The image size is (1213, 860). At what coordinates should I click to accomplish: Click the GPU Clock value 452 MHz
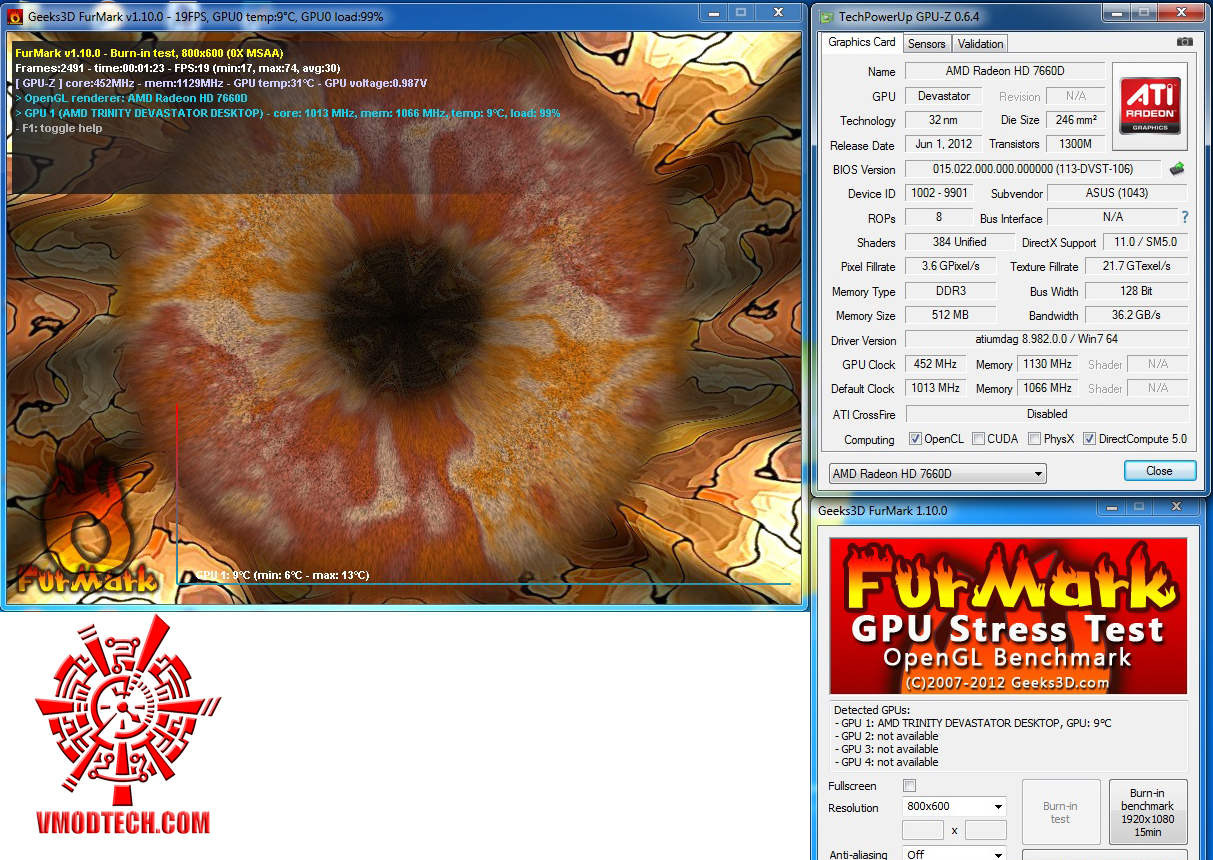[x=935, y=364]
